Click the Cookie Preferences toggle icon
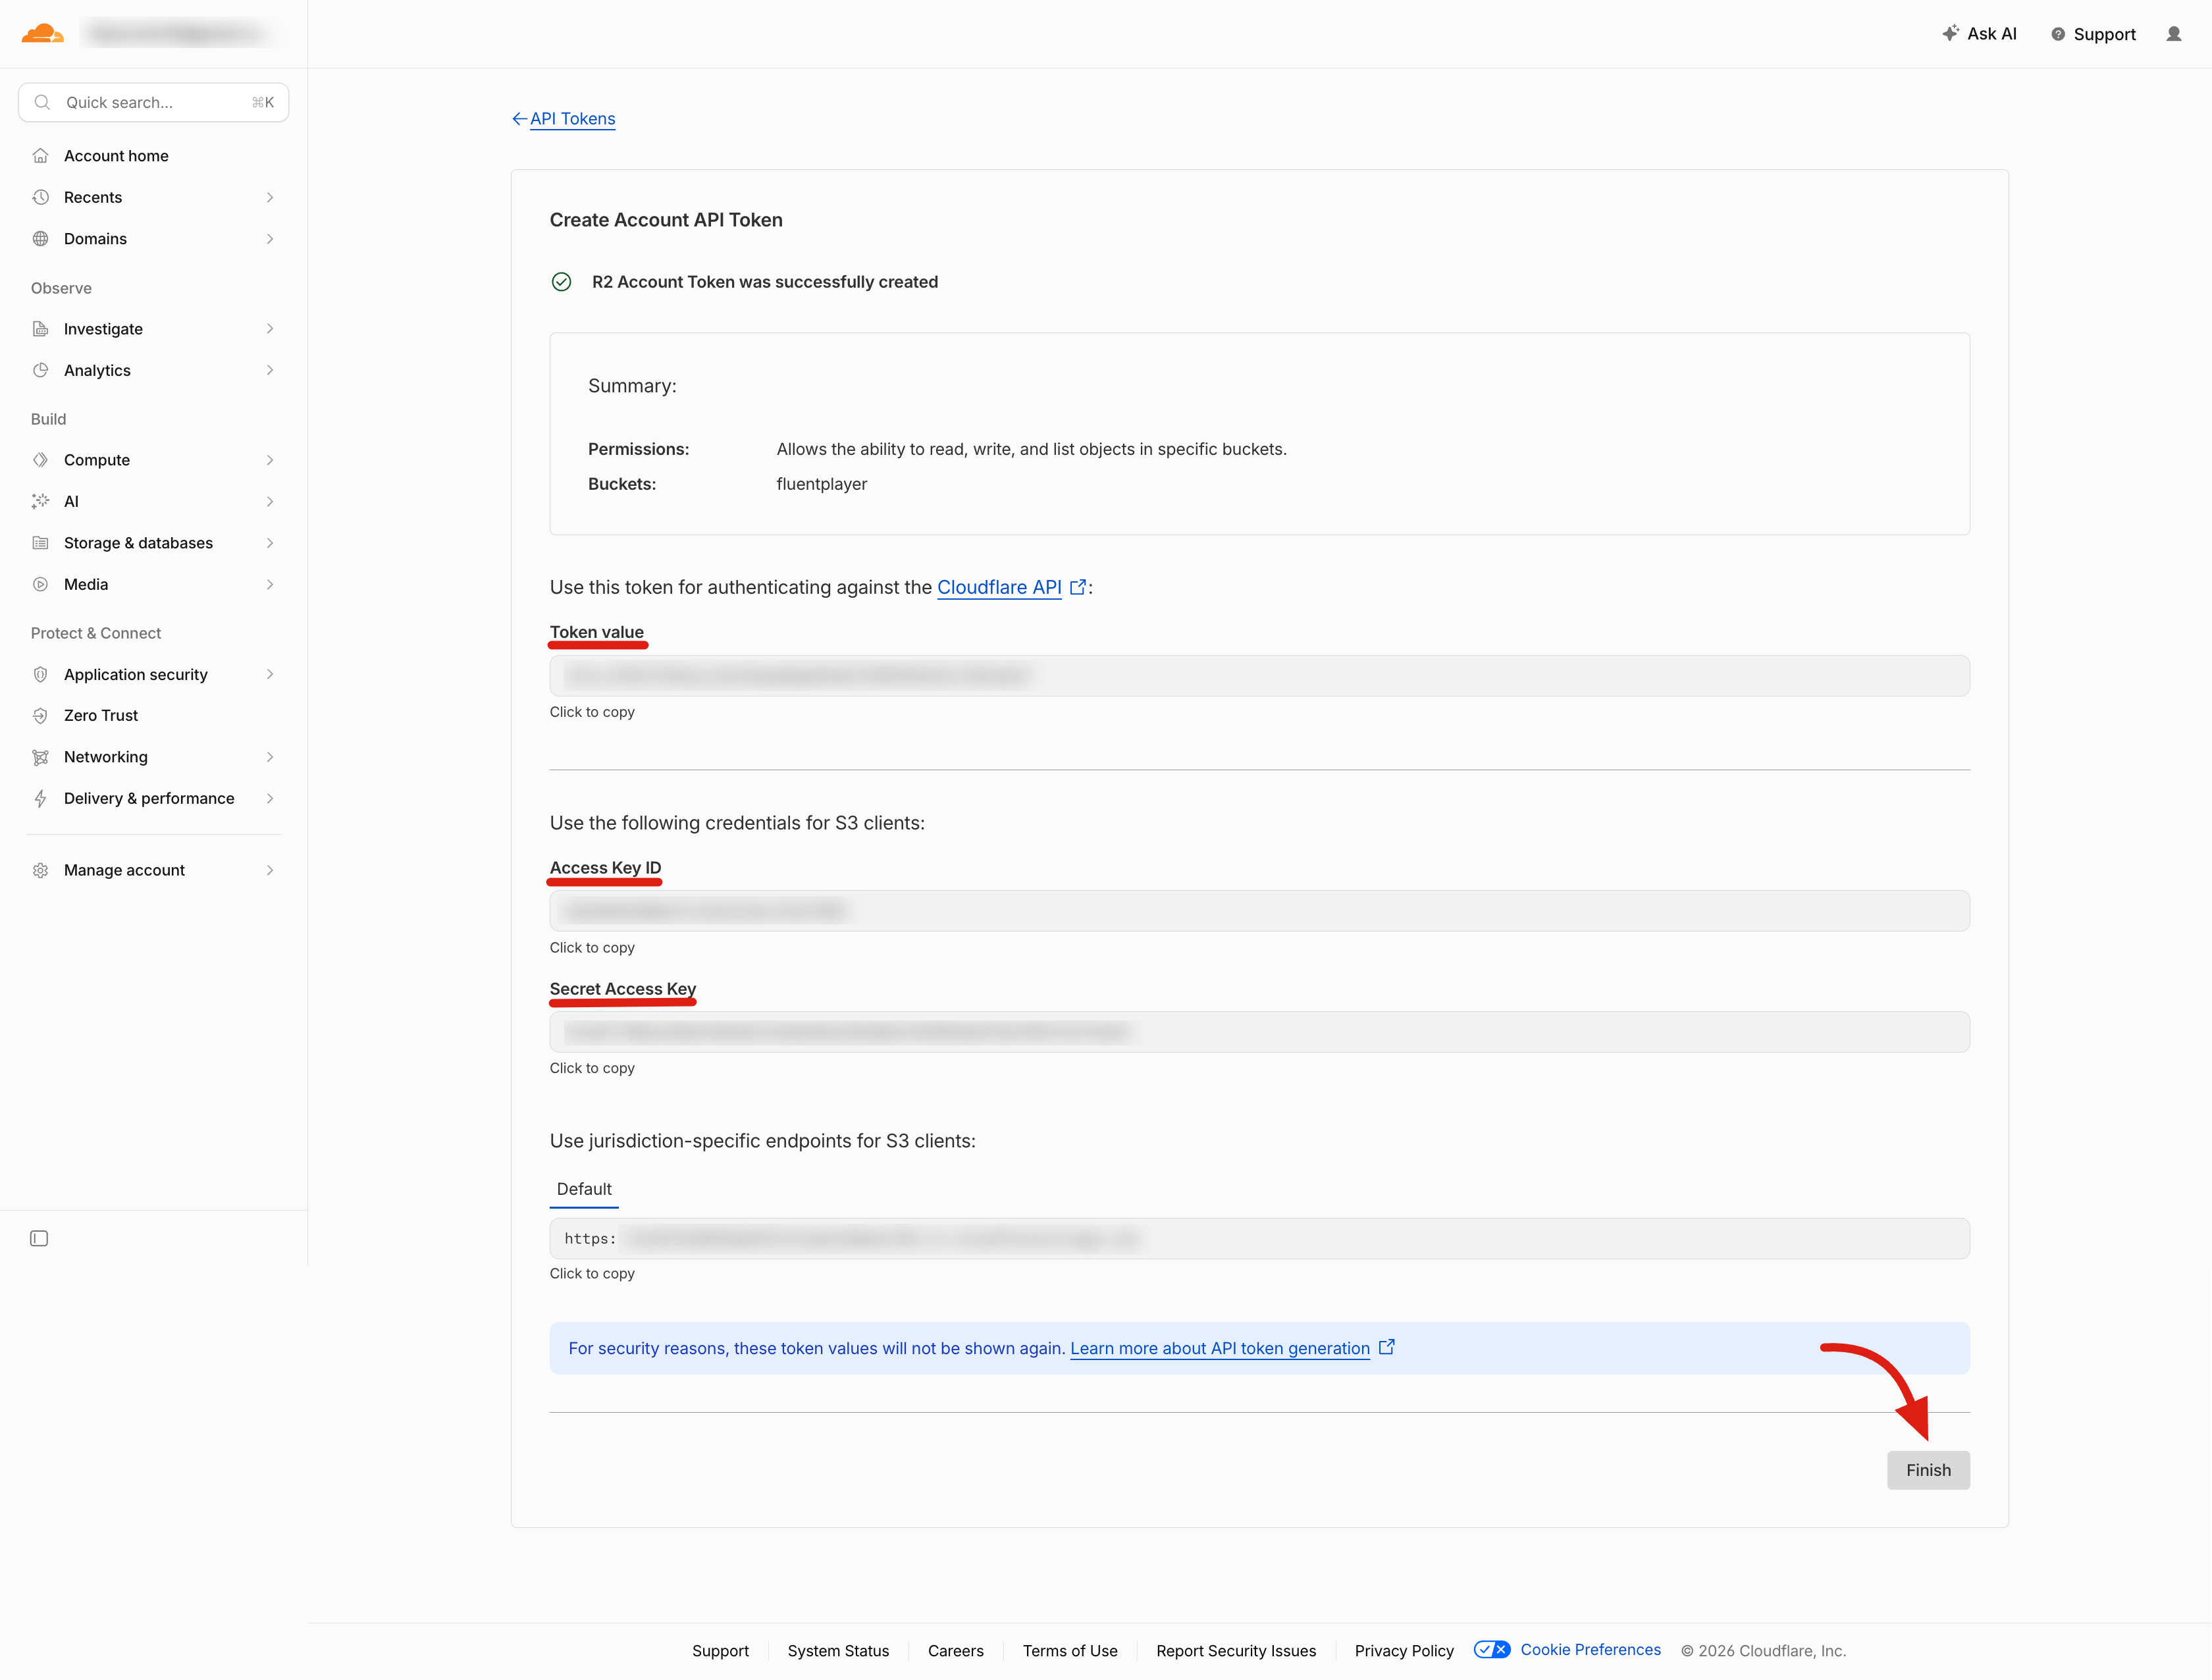The image size is (2212, 1680). (x=1492, y=1650)
